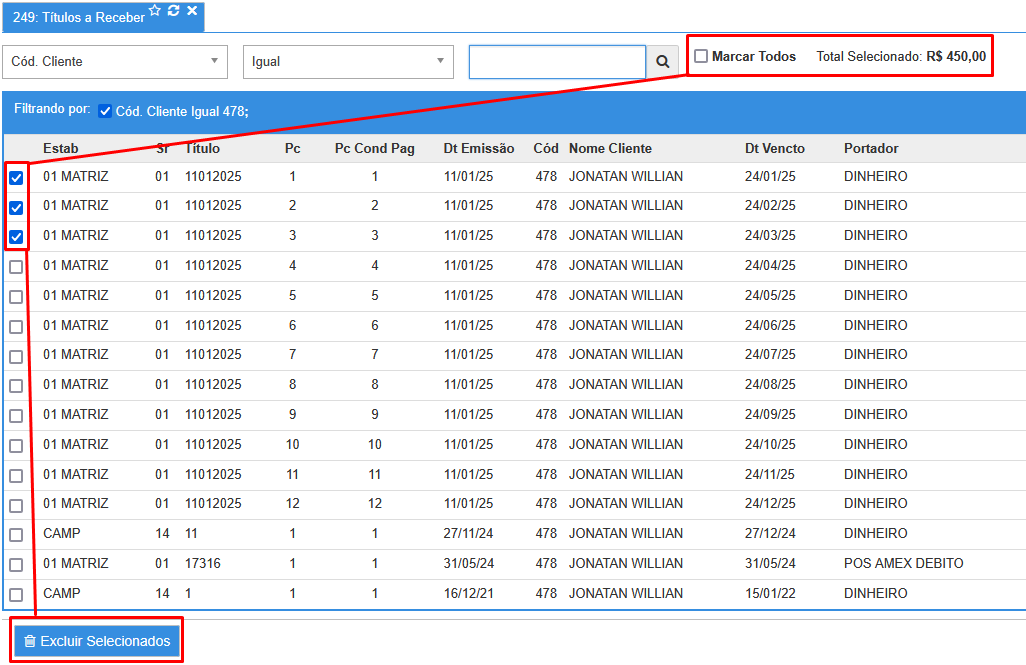The image size is (1026, 665).
Task: Click the Dt Vencto column header
Action: click(775, 149)
